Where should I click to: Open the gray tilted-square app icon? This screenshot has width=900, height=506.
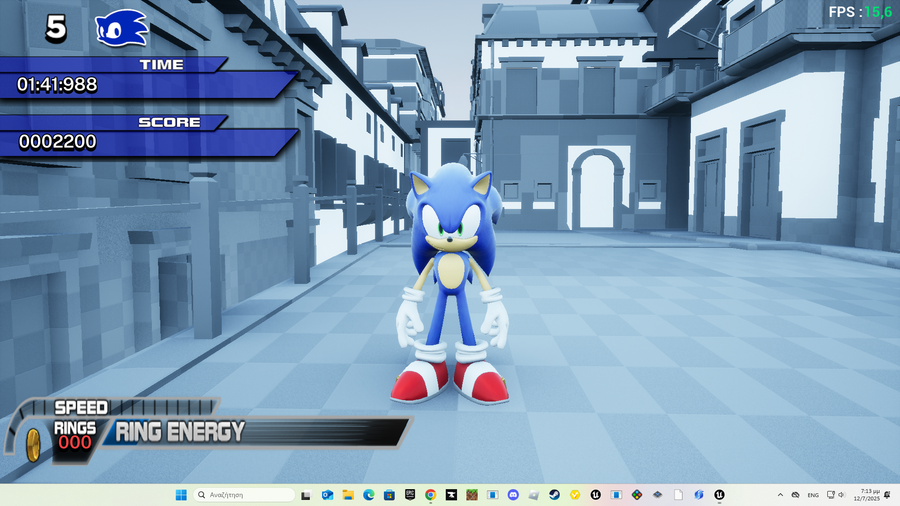pos(534,495)
